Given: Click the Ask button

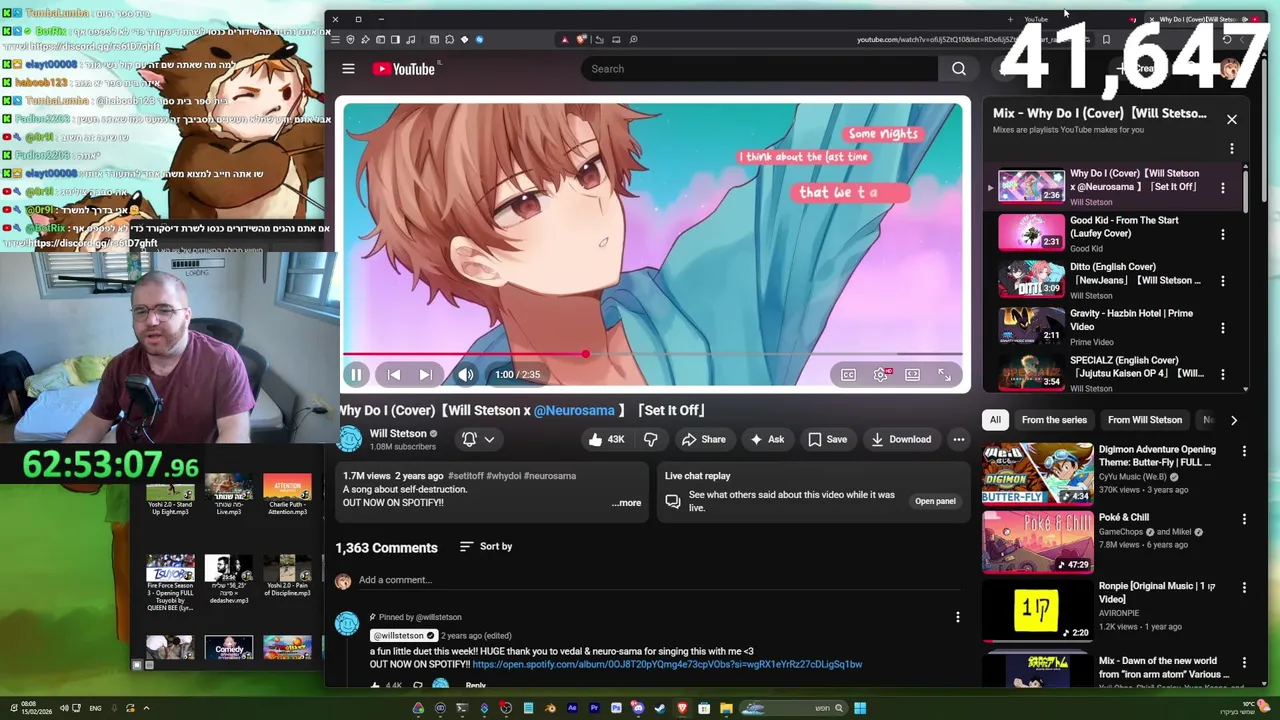Looking at the screenshot, I should coord(767,439).
